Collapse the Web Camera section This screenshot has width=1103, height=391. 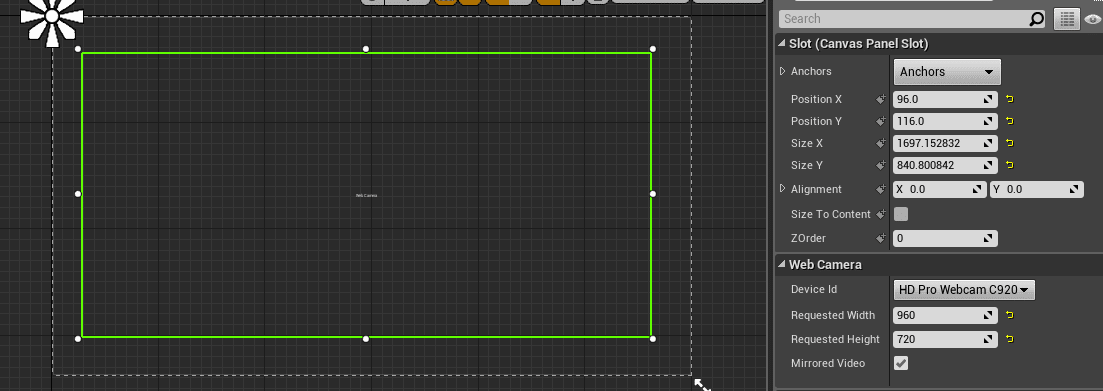pyautogui.click(x=782, y=264)
